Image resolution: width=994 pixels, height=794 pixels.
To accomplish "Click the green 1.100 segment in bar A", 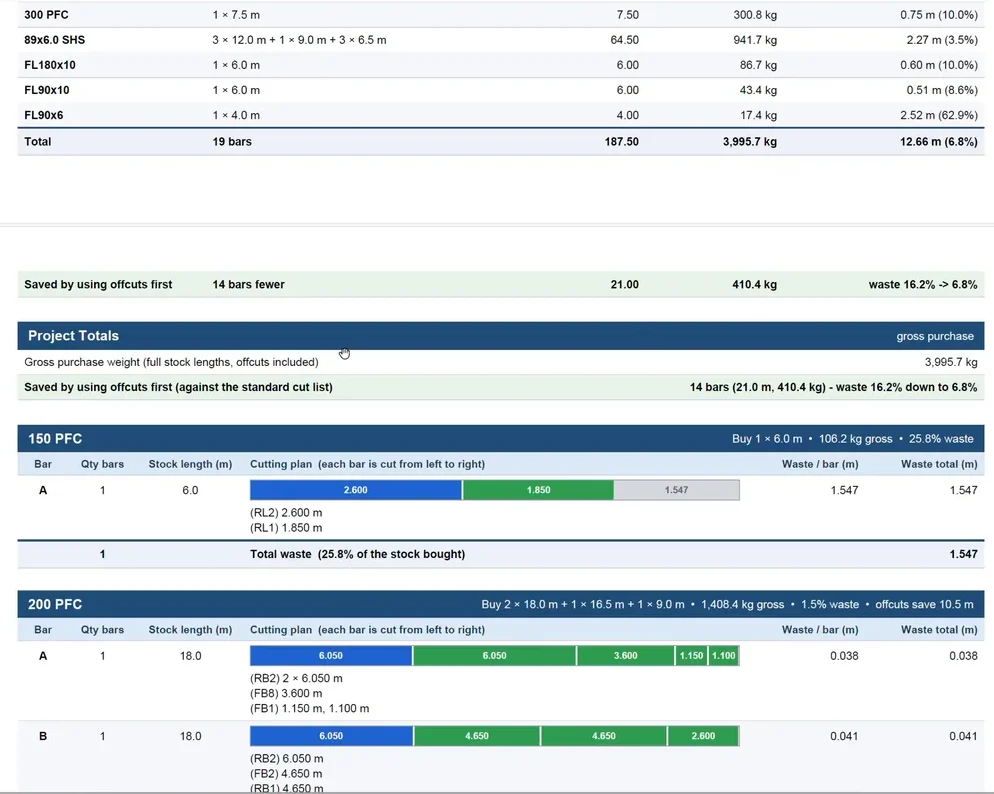I will click(724, 656).
